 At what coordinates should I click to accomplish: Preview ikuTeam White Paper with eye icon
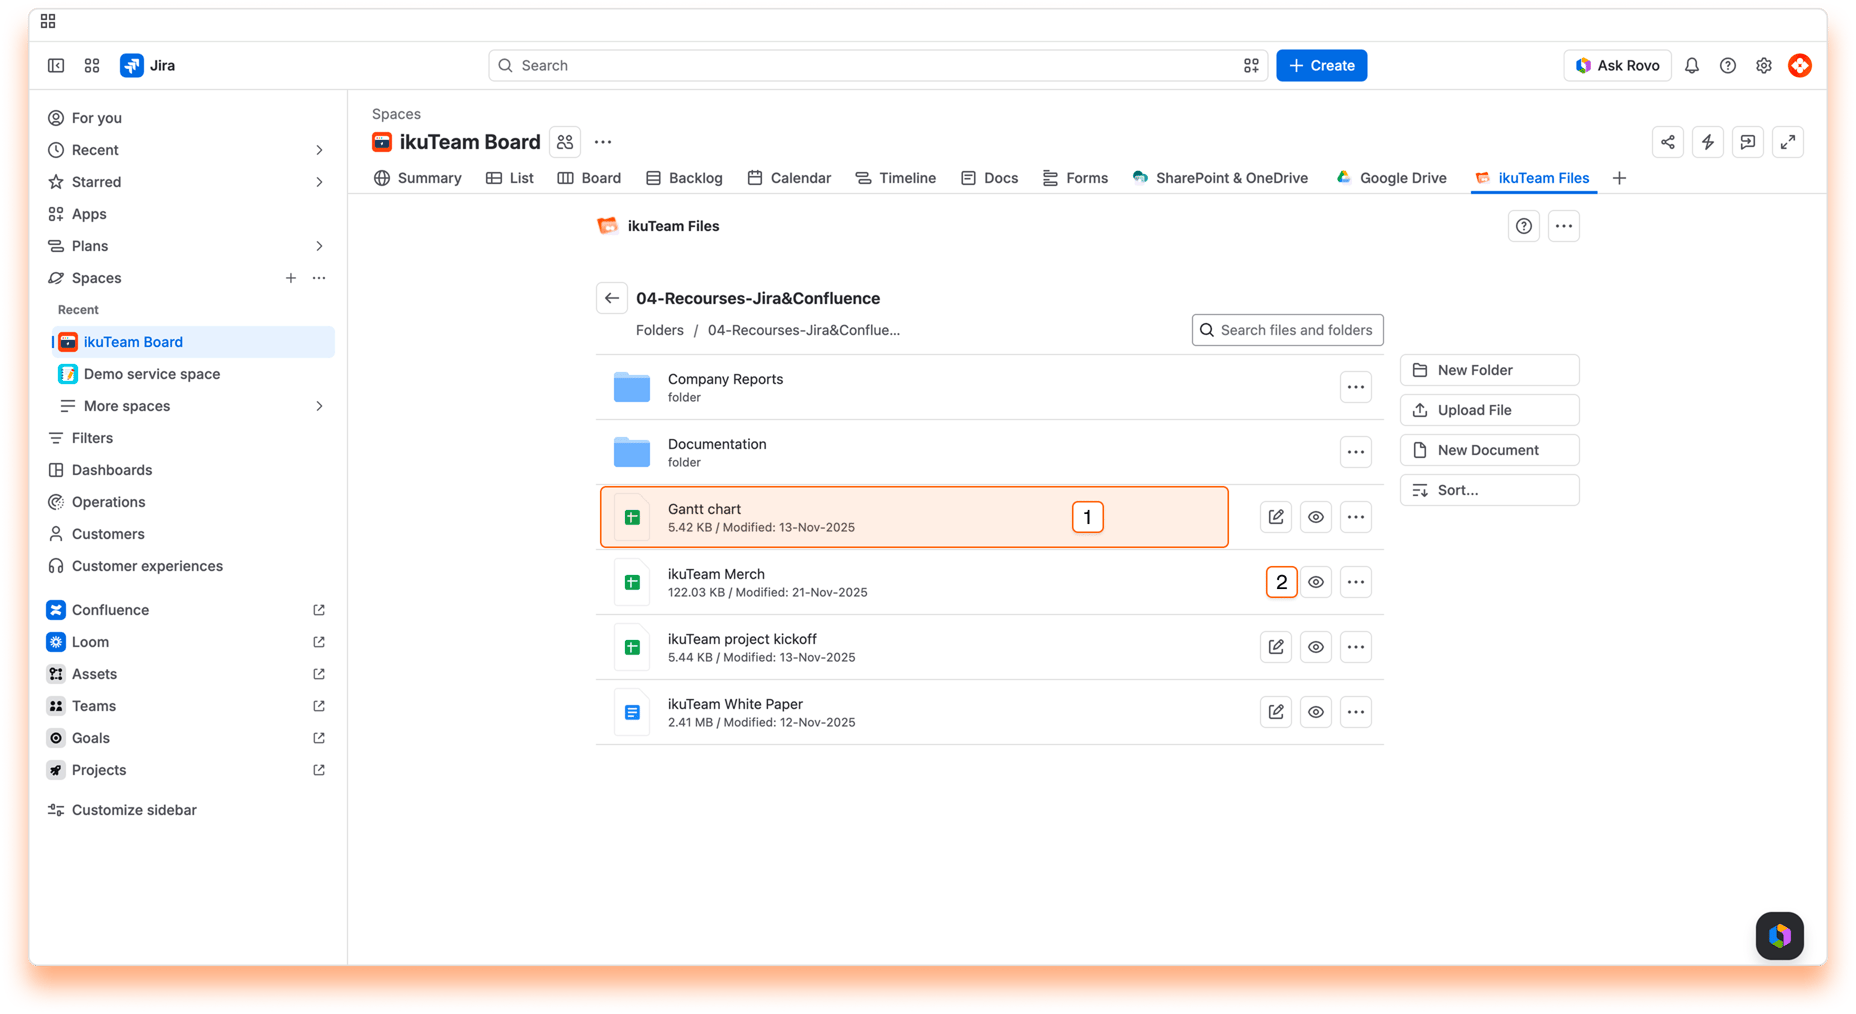1316,712
